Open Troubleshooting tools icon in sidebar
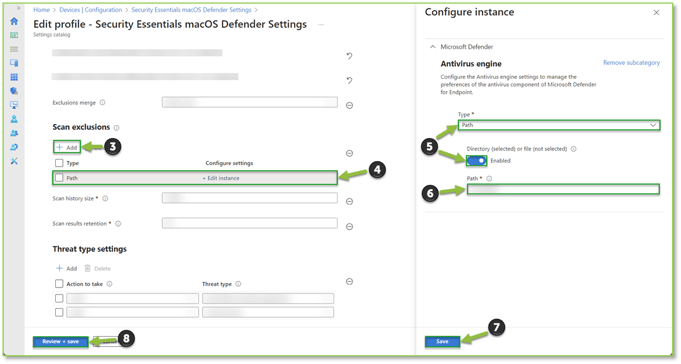 coord(14,161)
